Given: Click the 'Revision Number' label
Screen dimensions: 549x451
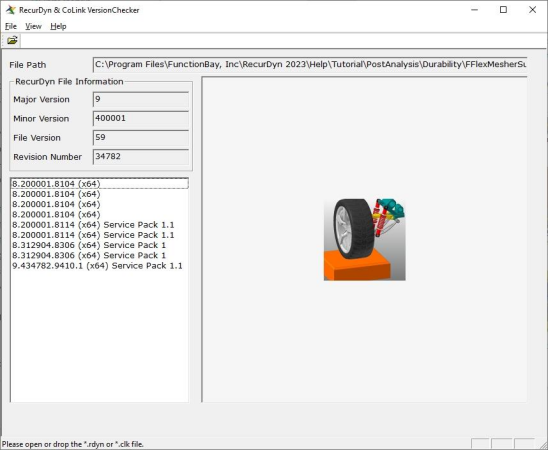Looking at the screenshot, I should point(47,157).
